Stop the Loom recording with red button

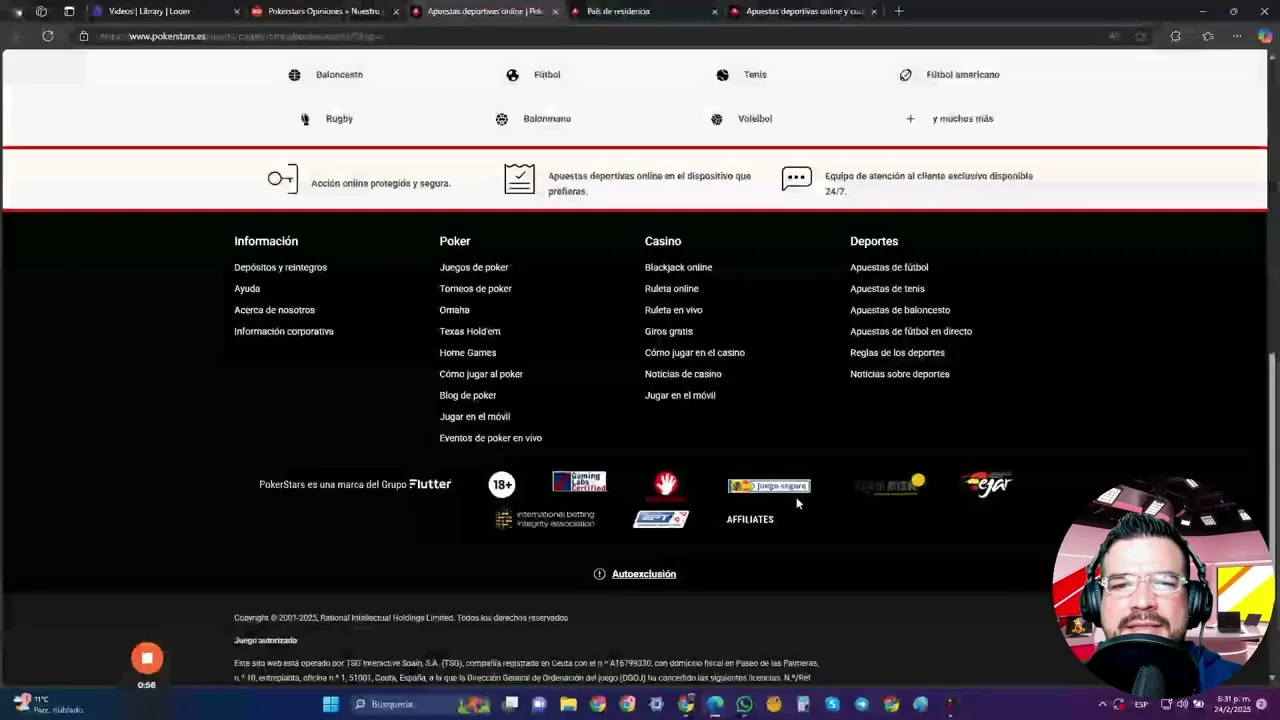tap(147, 658)
